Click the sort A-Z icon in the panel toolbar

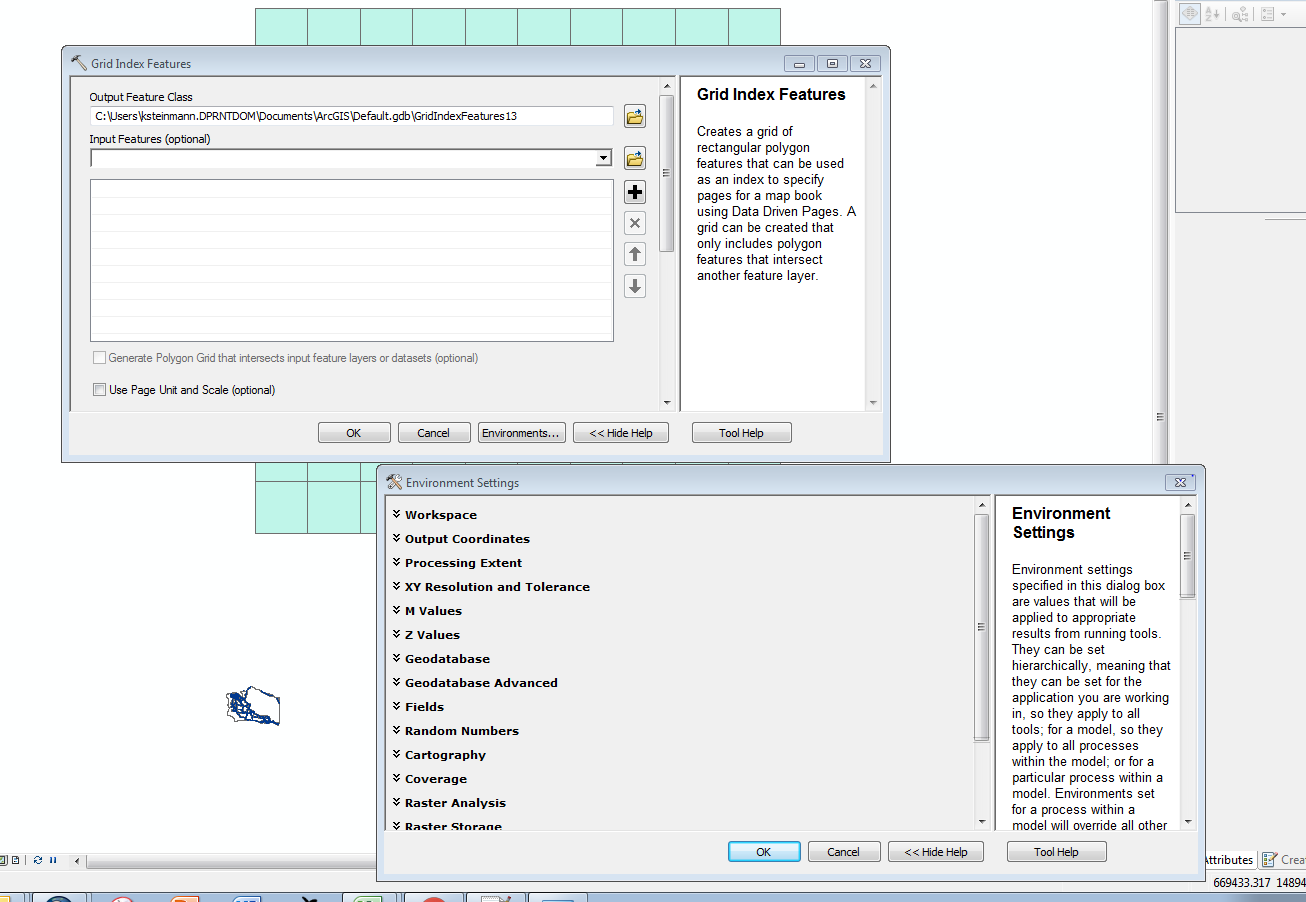point(1211,13)
